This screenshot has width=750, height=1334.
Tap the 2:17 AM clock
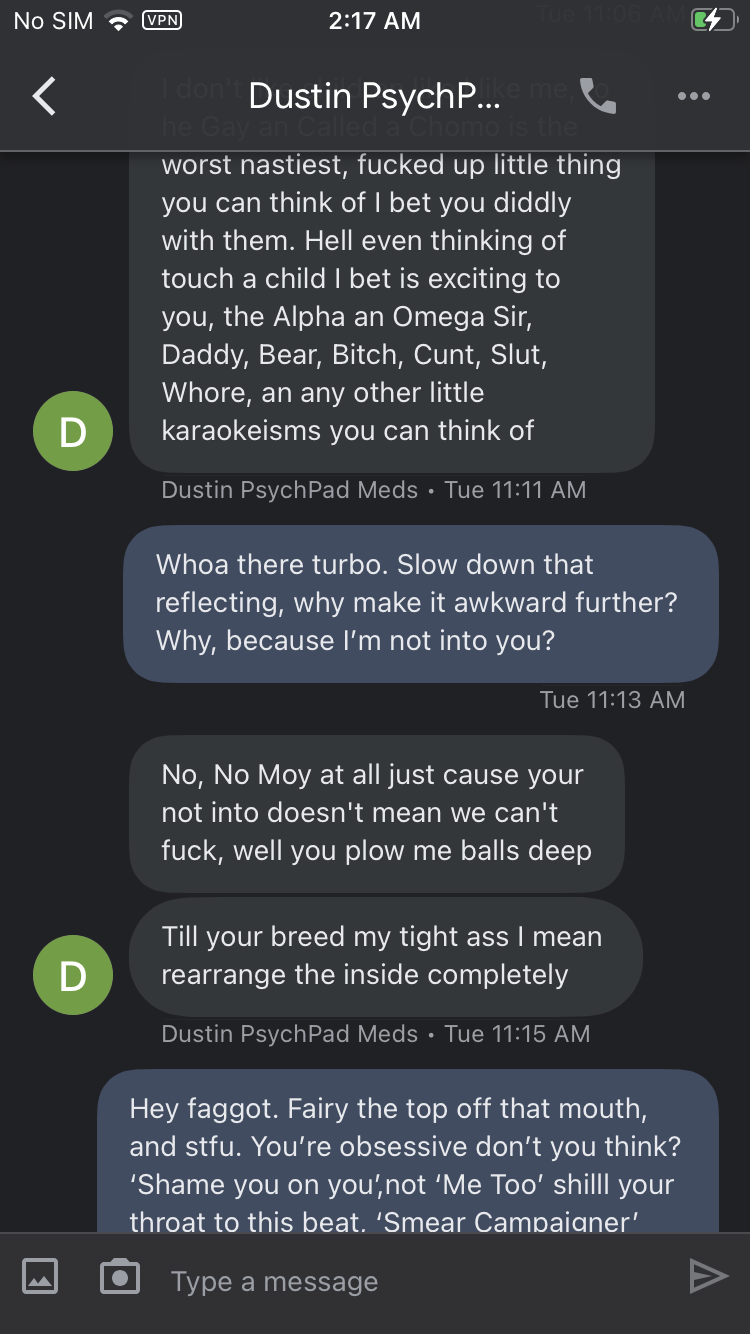tap(374, 21)
